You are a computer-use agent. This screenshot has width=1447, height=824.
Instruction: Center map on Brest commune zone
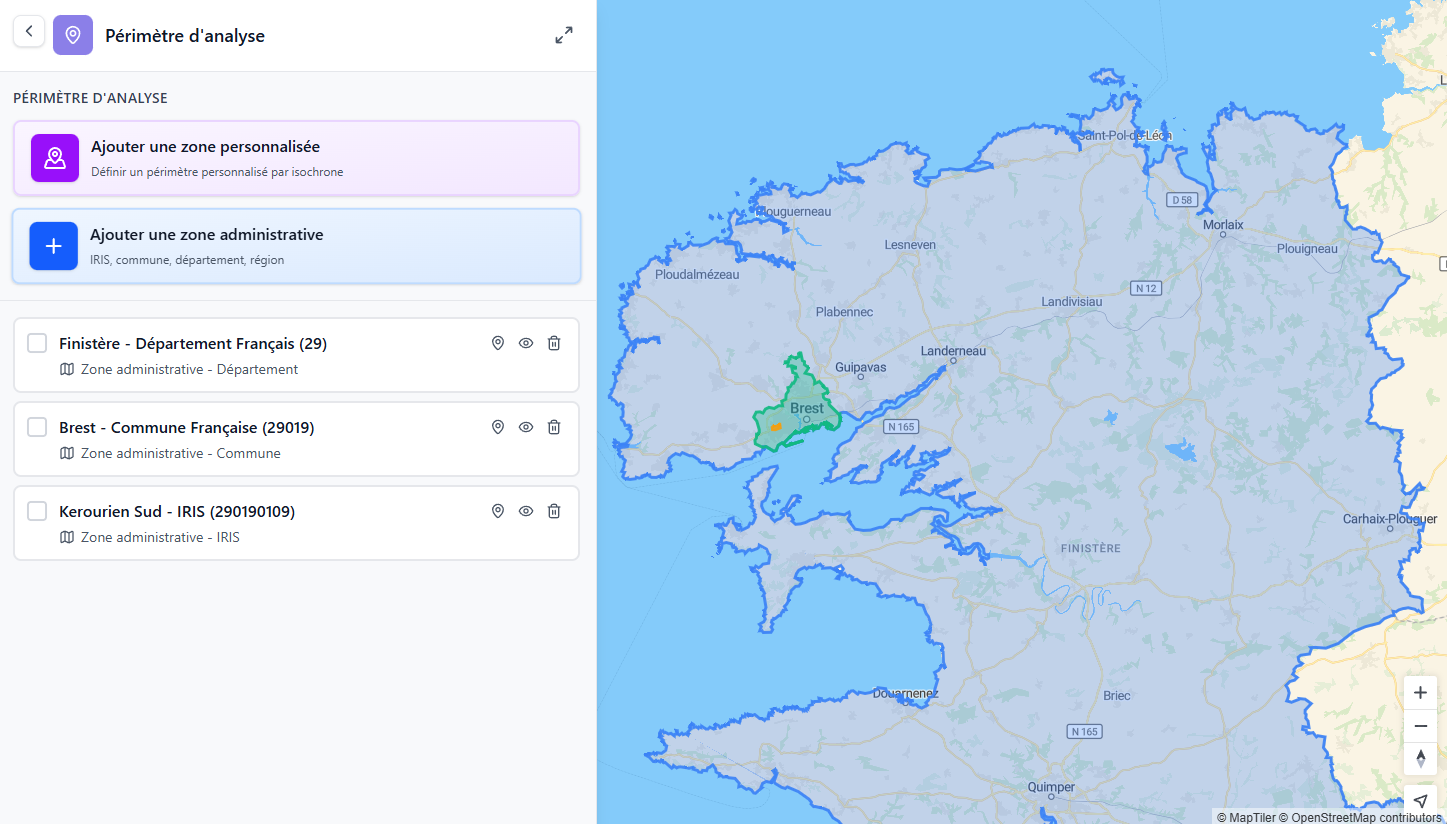pos(497,426)
